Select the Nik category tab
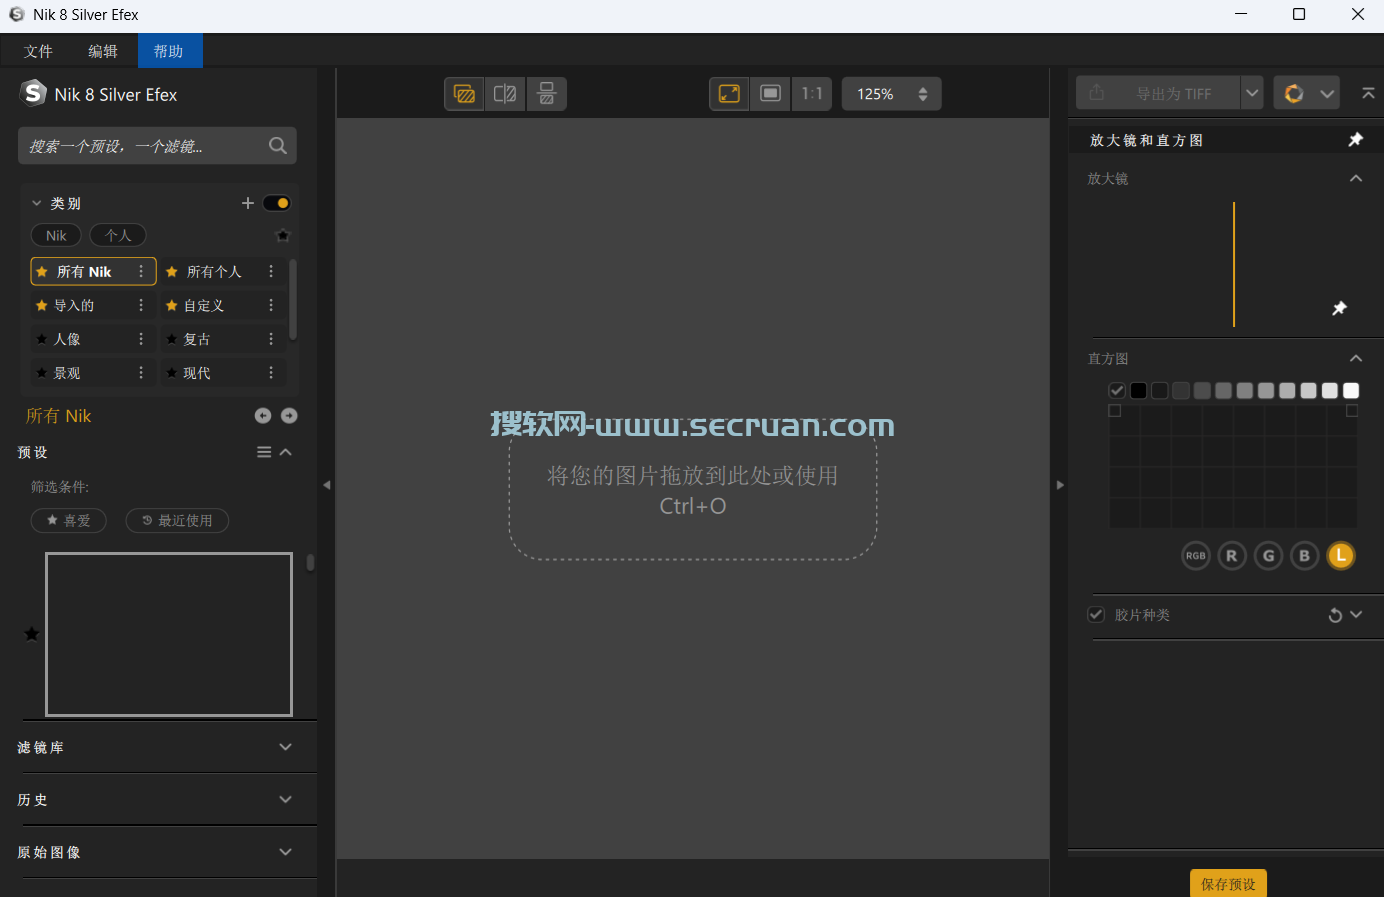Viewport: 1384px width, 897px height. 56,236
